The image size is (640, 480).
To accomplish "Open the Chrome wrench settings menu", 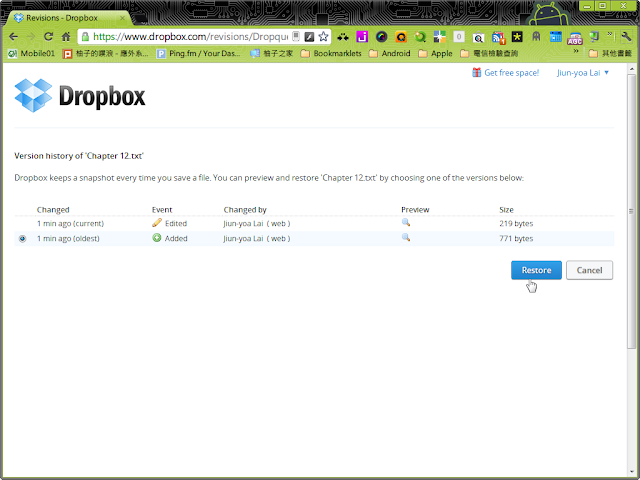I will click(627, 36).
